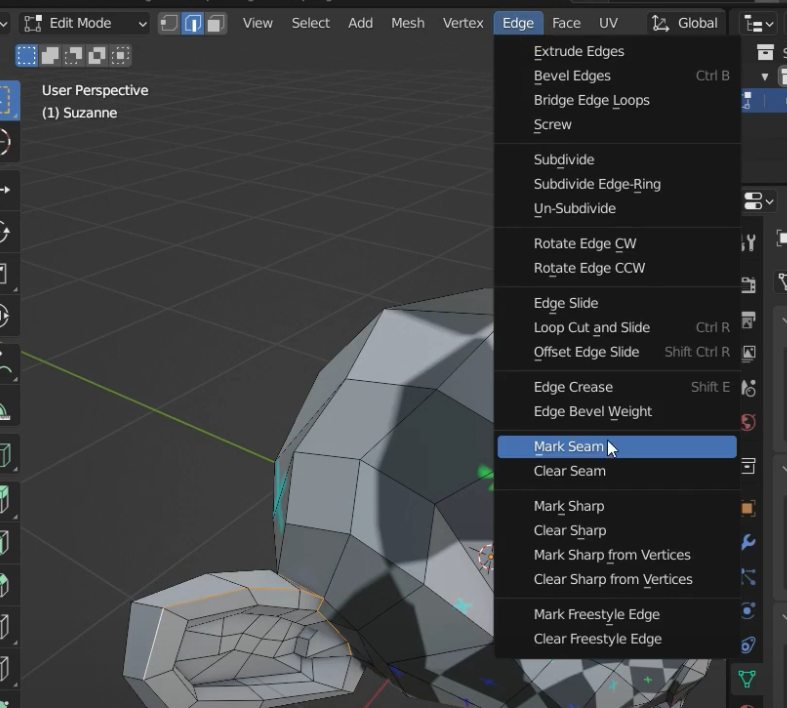The width and height of the screenshot is (787, 708).
Task: Open the World properties tab
Action: click(748, 421)
